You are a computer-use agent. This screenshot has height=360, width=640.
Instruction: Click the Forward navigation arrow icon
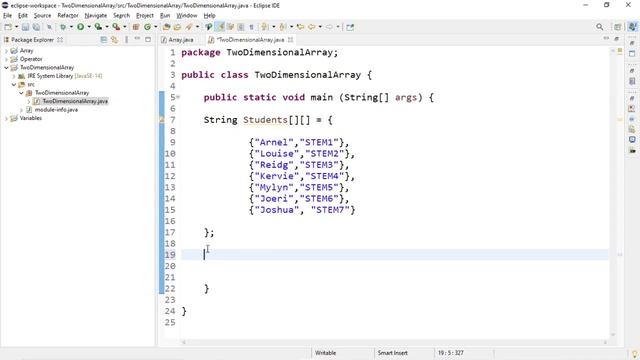tap(329, 27)
